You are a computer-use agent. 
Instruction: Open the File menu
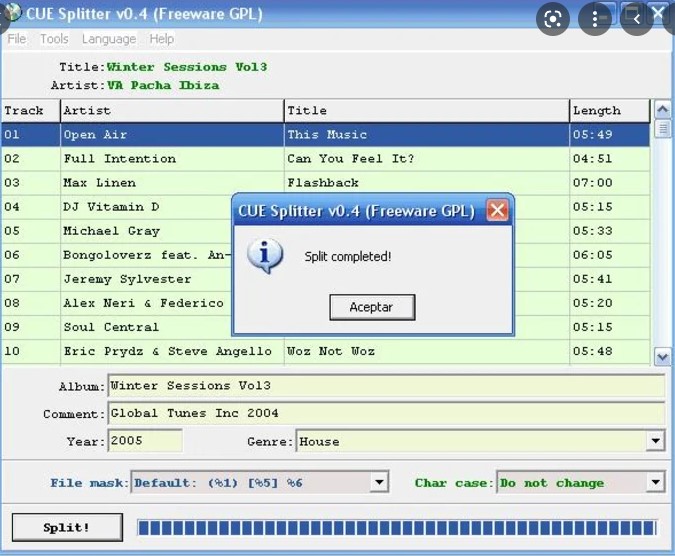click(x=17, y=39)
